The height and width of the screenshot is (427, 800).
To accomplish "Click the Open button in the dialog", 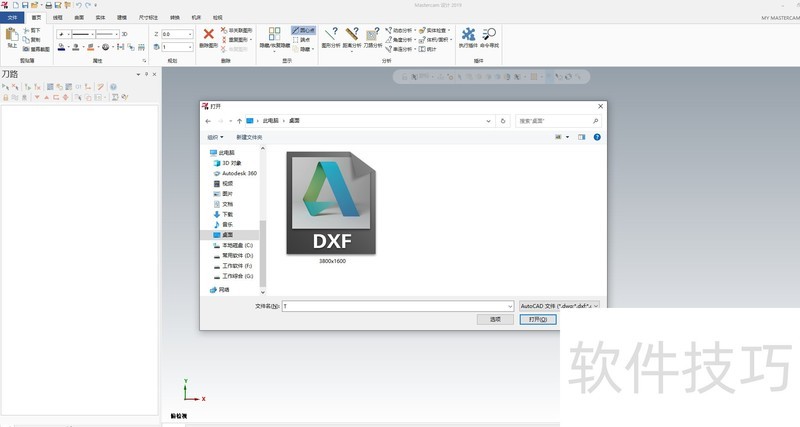I will (x=538, y=319).
